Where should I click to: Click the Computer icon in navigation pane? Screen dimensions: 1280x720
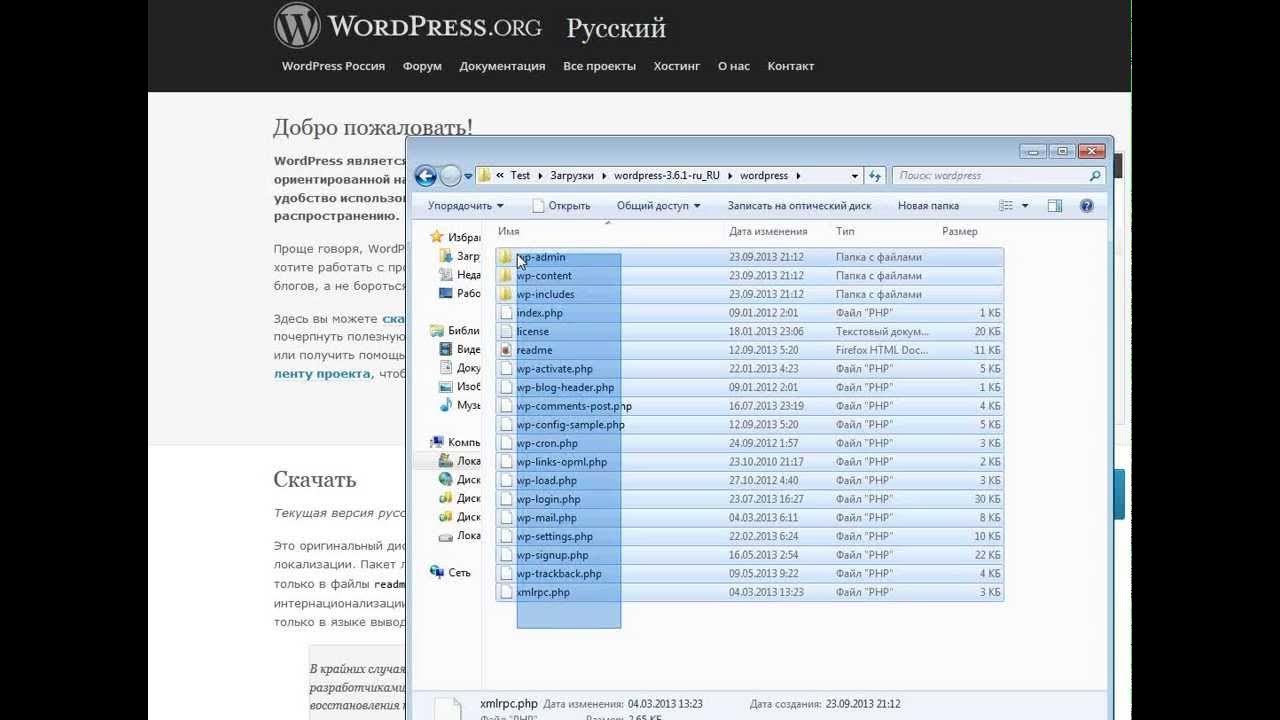pos(437,442)
